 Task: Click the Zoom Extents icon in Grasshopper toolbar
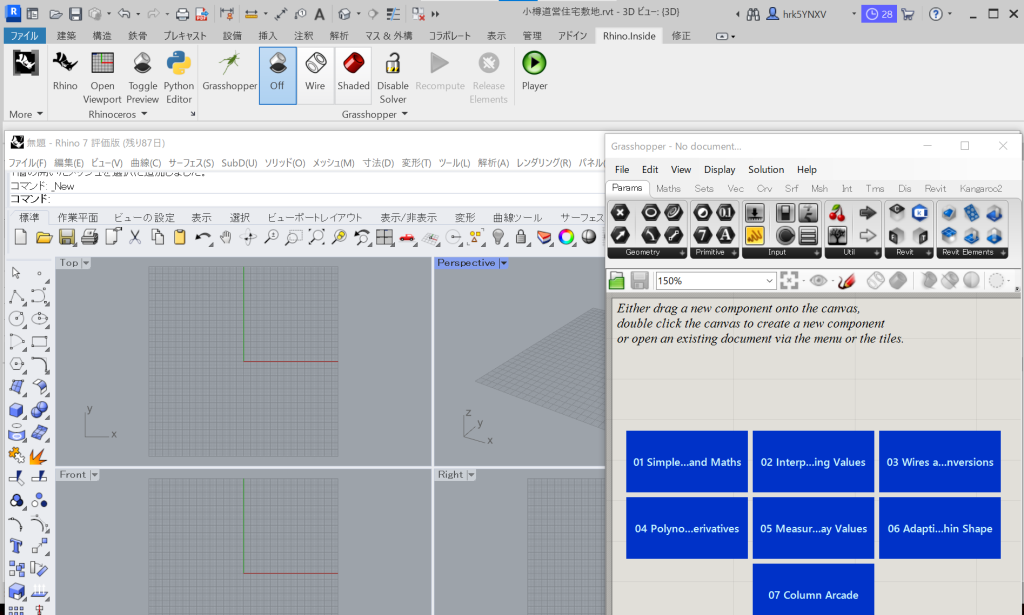click(789, 281)
